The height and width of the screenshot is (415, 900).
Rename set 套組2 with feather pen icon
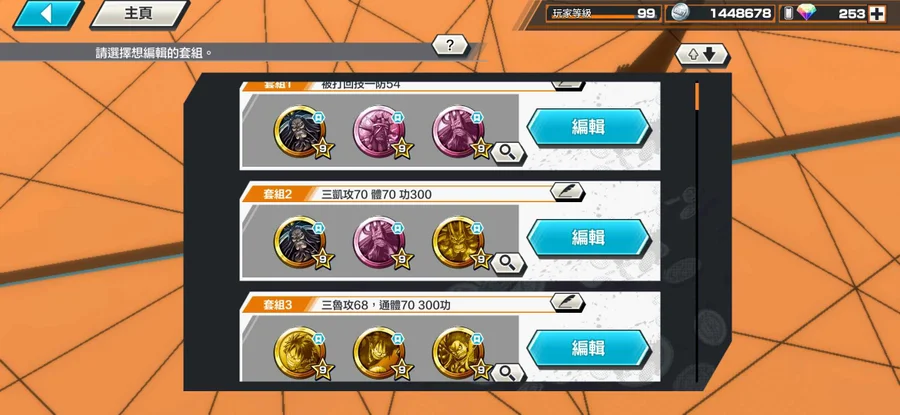[x=567, y=191]
